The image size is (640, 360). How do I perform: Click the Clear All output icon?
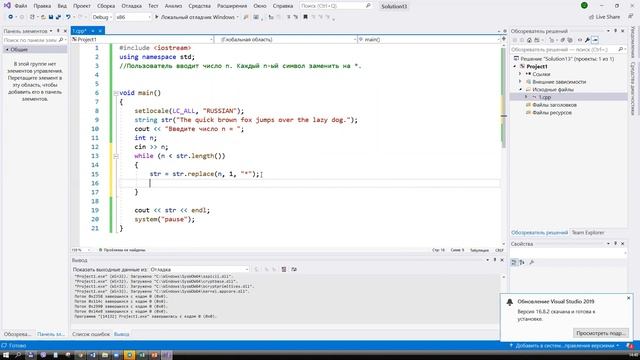(x=284, y=269)
